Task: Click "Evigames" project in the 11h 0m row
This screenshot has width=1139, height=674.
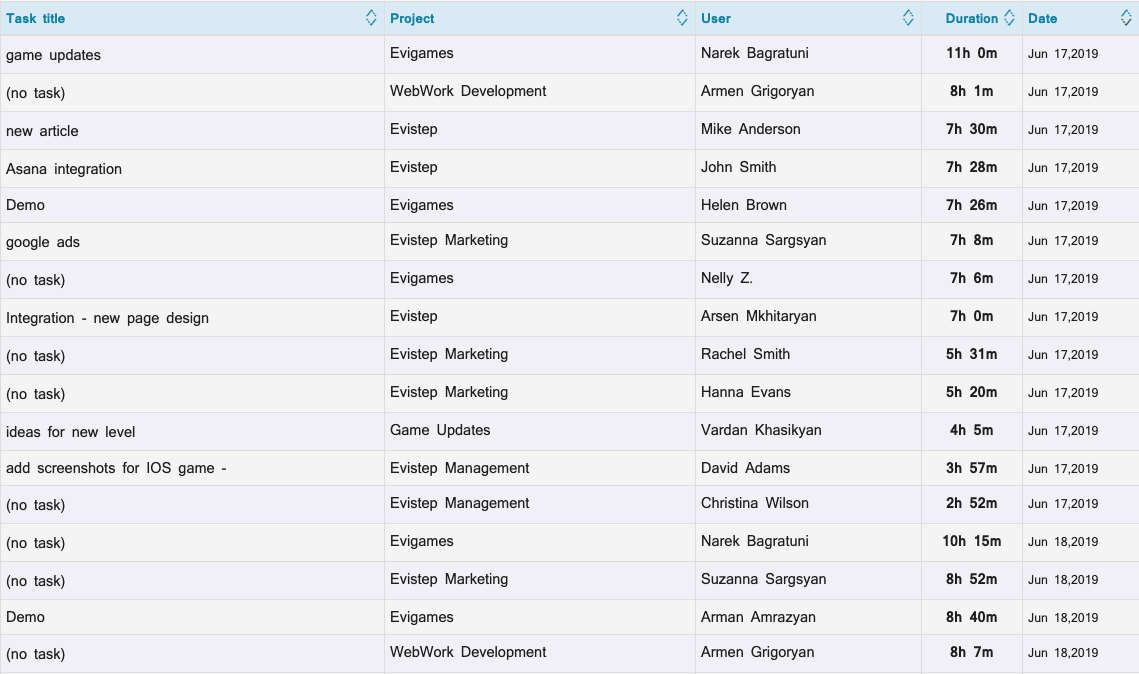Action: click(421, 54)
